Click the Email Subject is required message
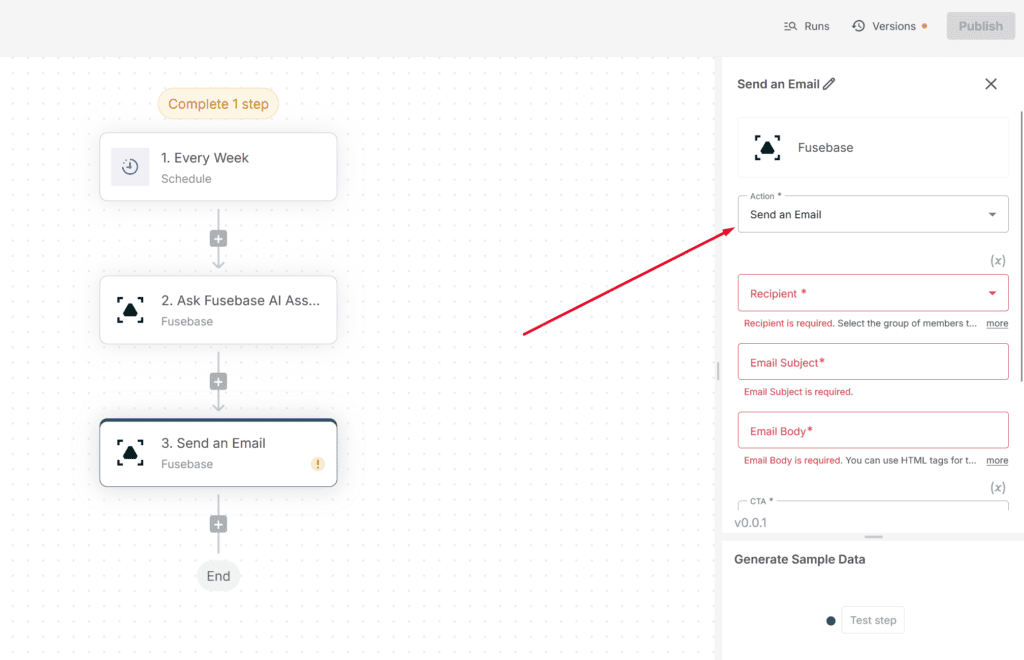This screenshot has width=1024, height=660. coord(798,392)
